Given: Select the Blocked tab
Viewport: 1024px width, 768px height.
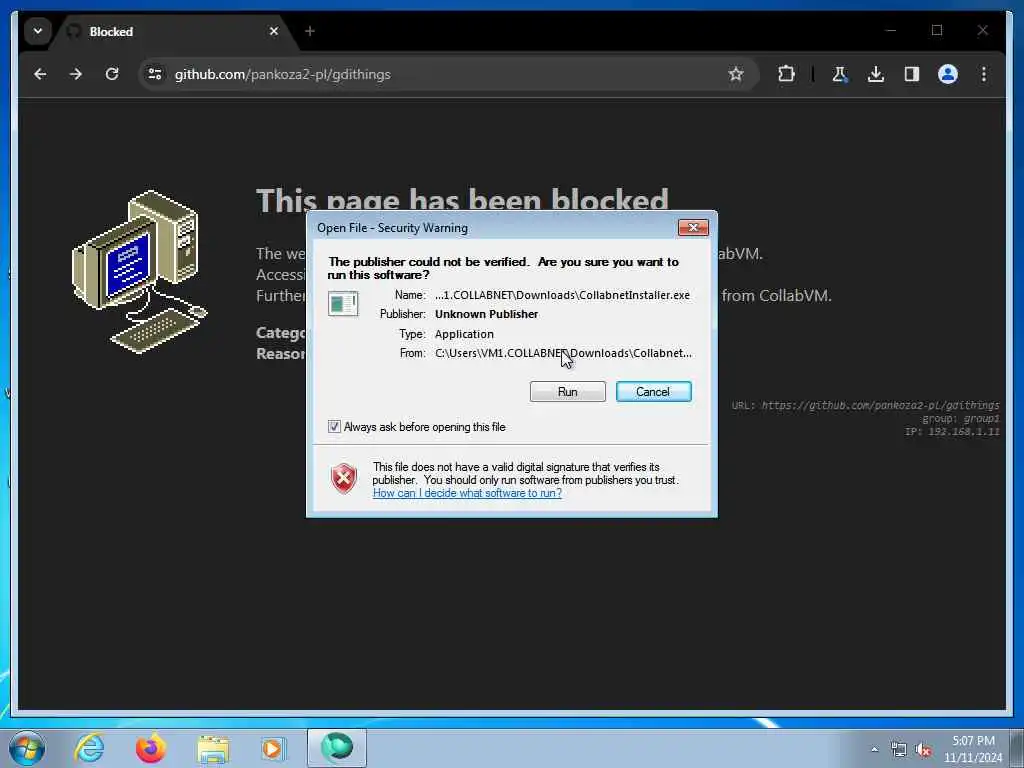Looking at the screenshot, I should (175, 31).
